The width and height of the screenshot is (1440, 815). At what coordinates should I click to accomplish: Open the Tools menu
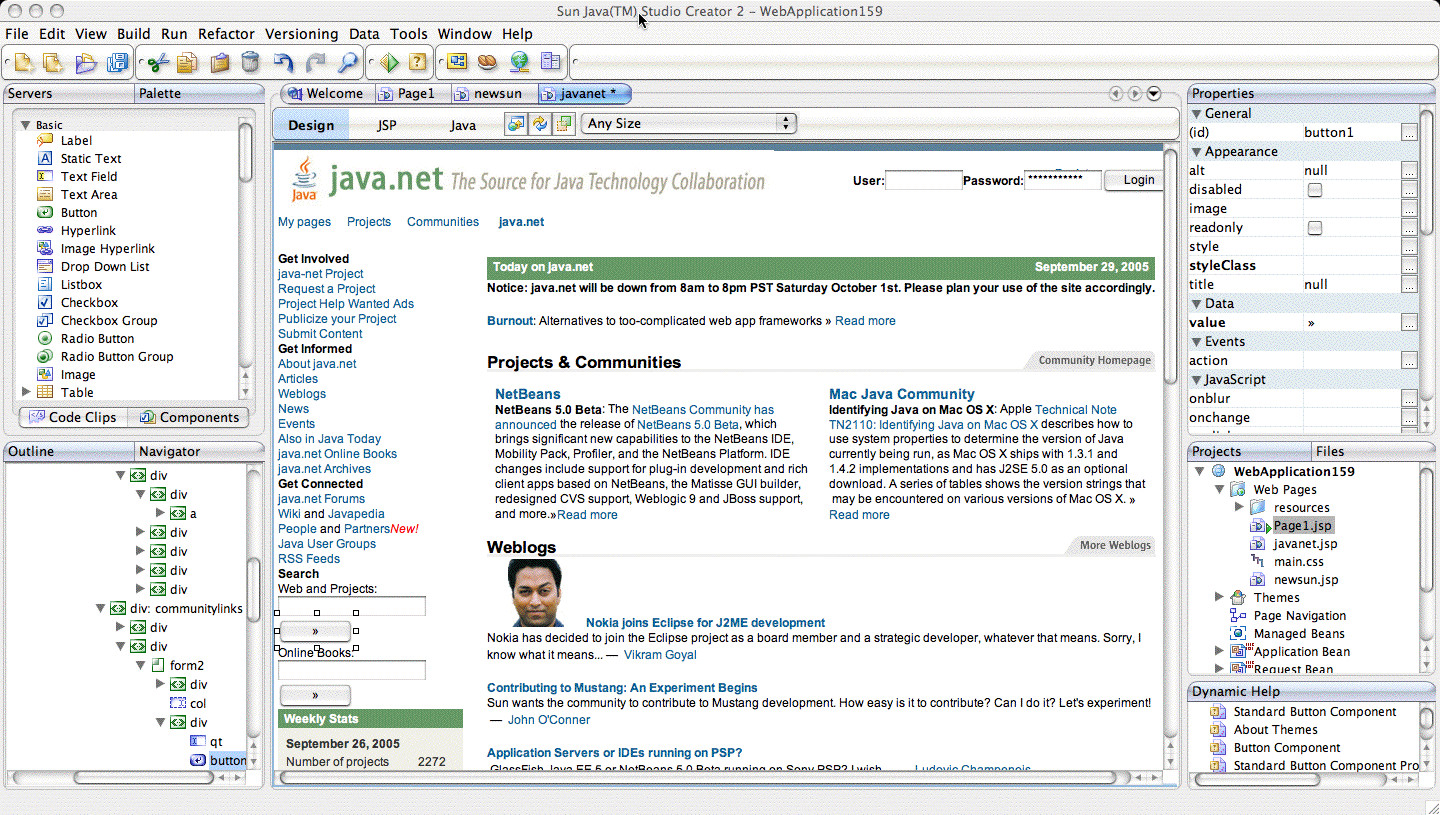click(x=409, y=34)
